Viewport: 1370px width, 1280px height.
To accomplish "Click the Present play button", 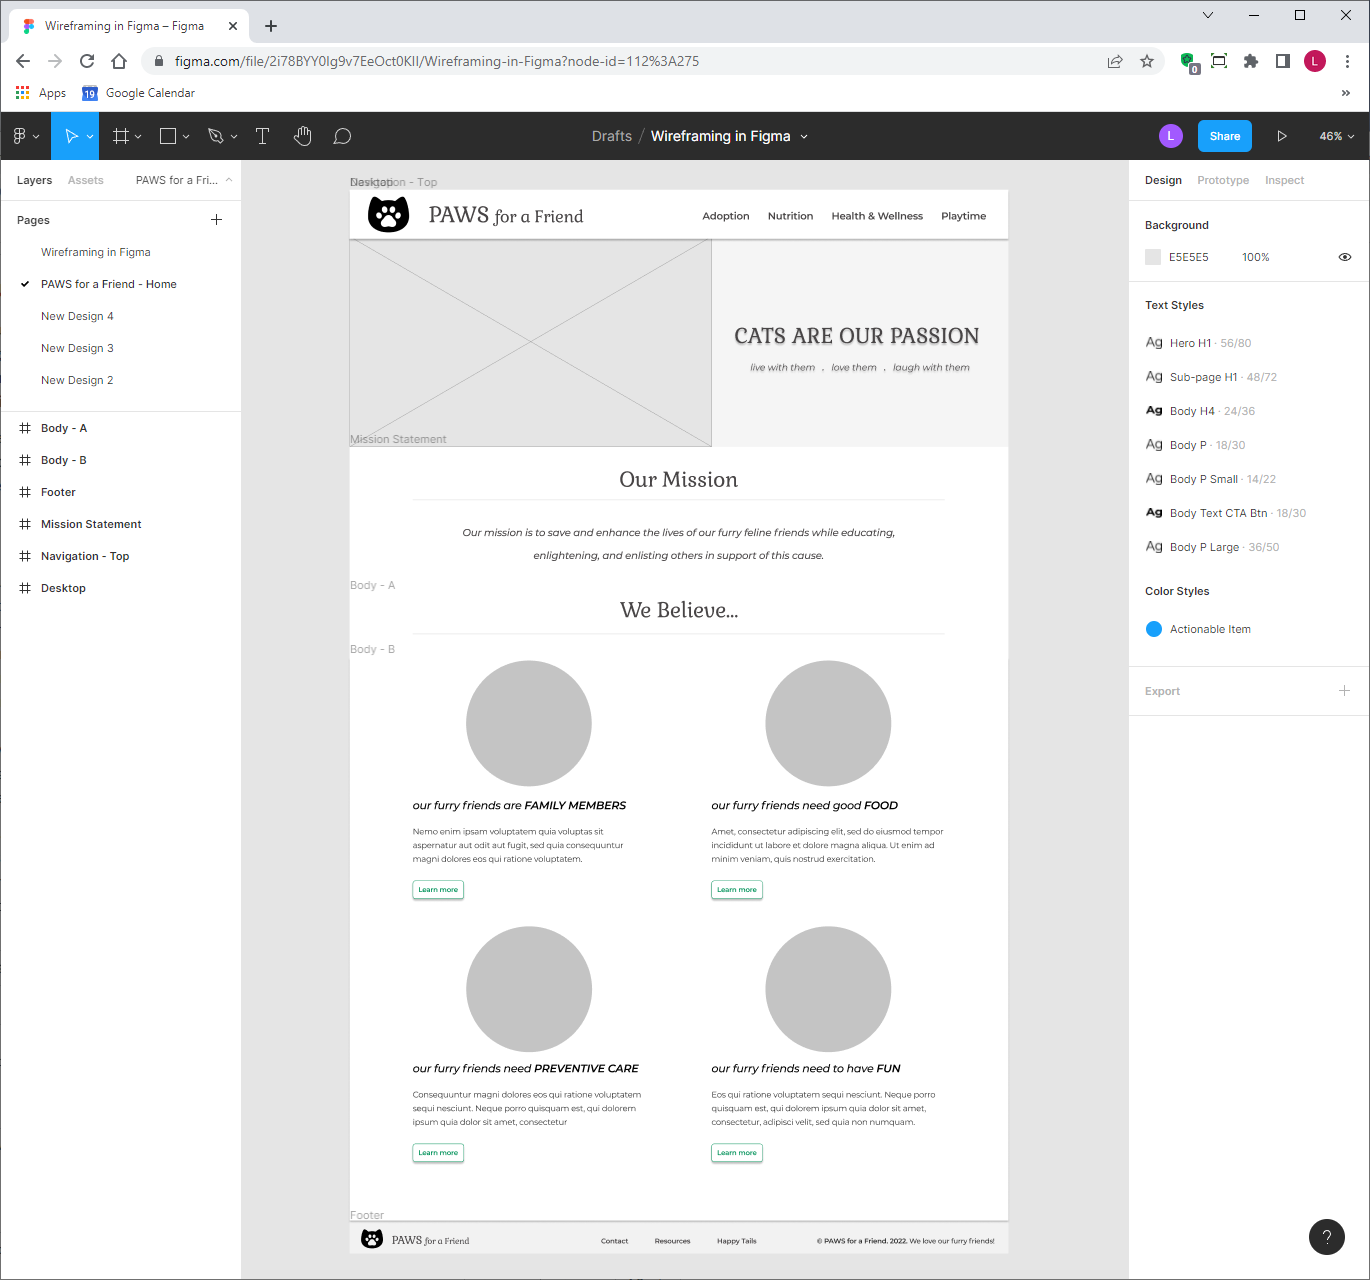I will click(1282, 135).
